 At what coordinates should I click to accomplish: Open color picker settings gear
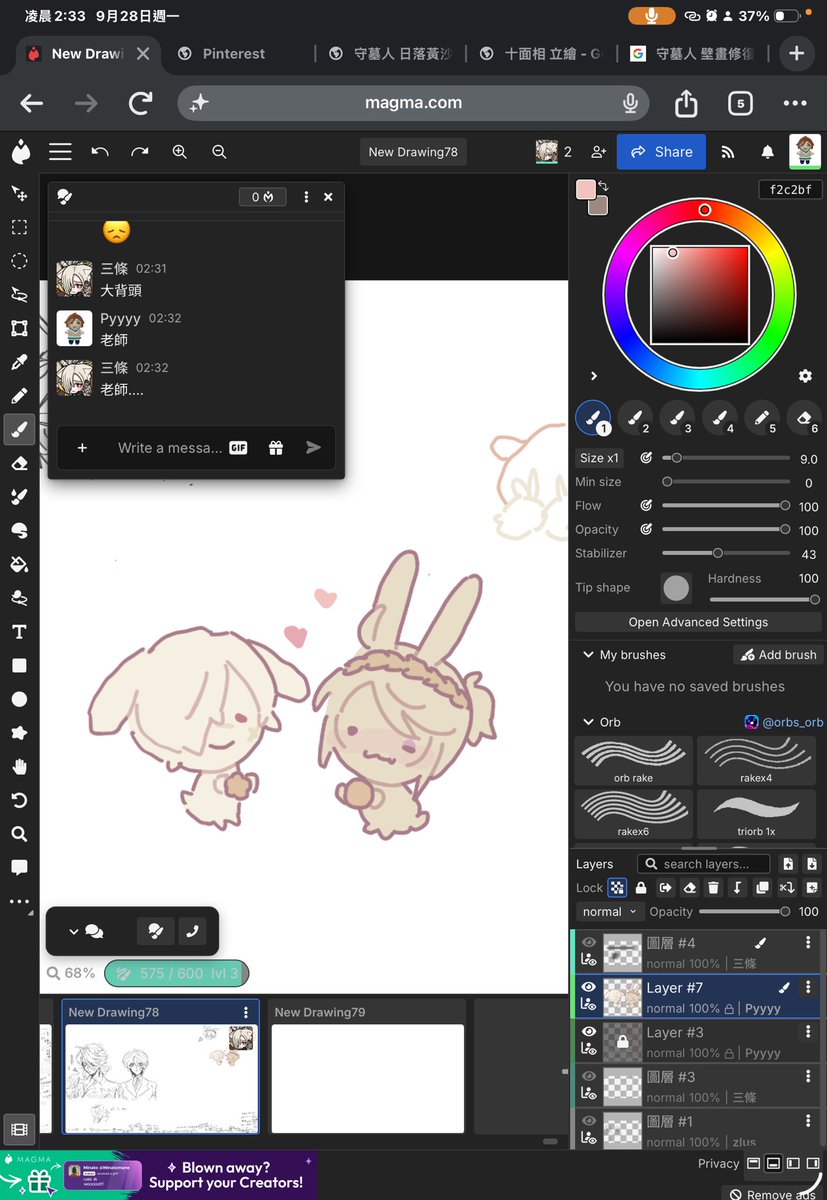coord(805,376)
